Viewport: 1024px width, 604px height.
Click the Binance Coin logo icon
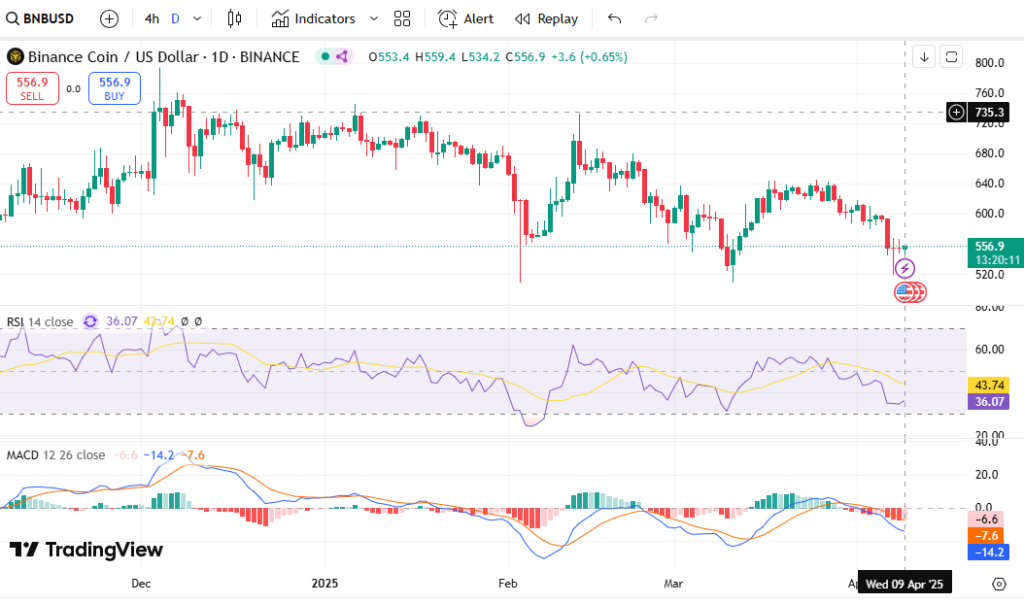click(15, 57)
